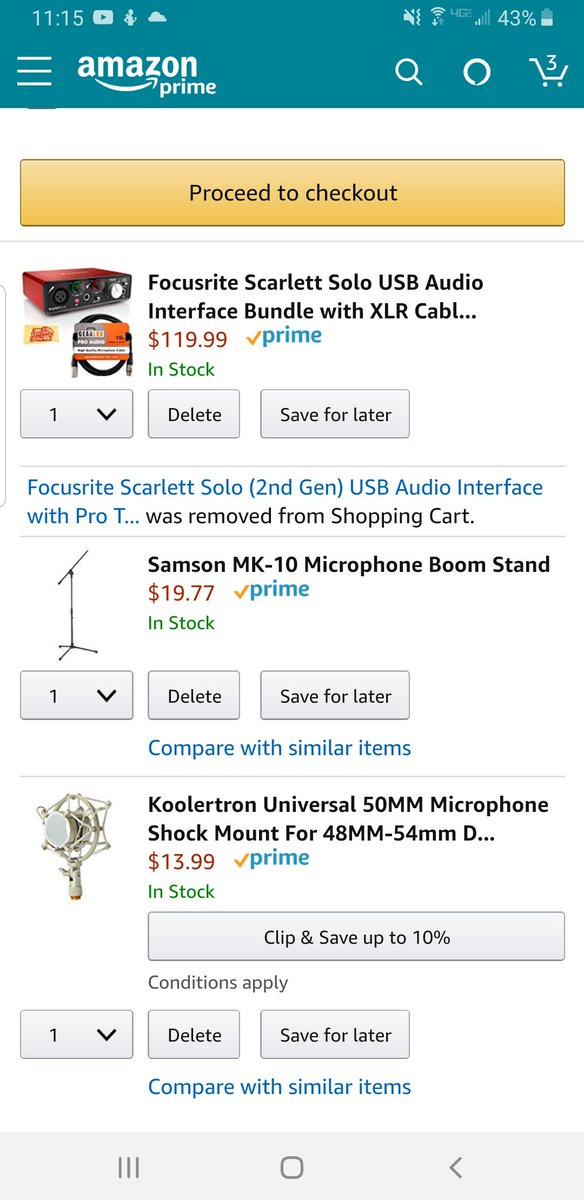The height and width of the screenshot is (1200, 584).
Task: Clip the Save up to 10% coupon
Action: pos(356,937)
